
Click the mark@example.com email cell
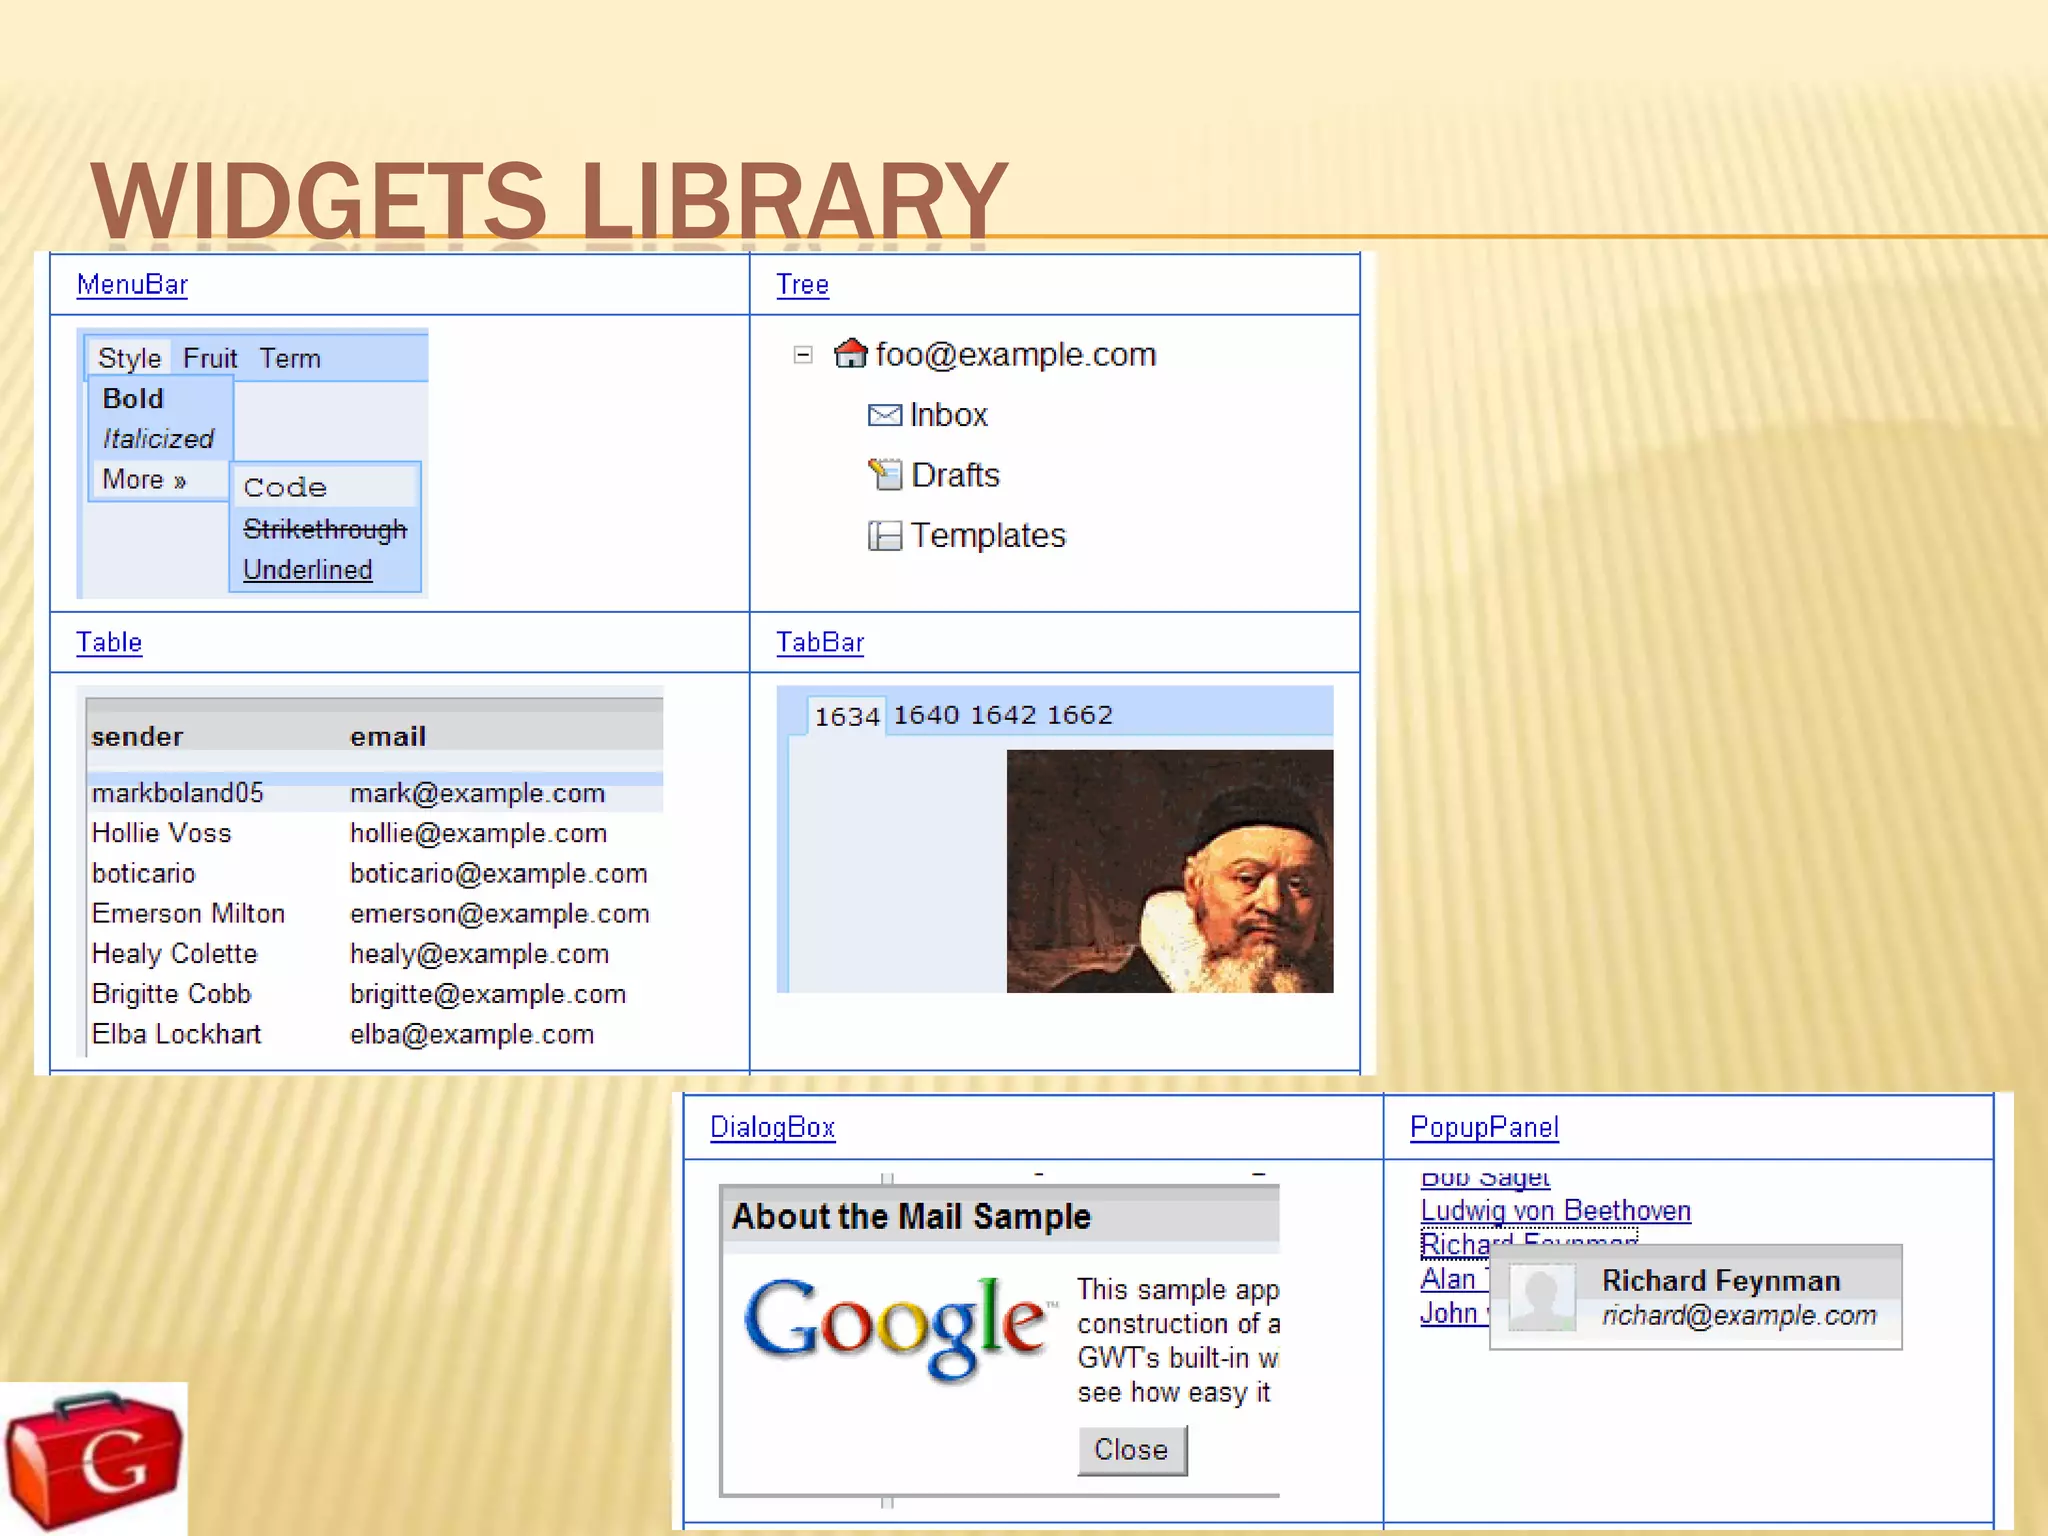[x=477, y=793]
